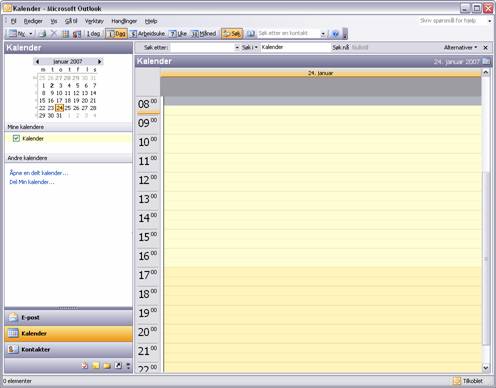Click the Åpne en delt kalender link
This screenshot has height=388, width=496.
tap(39, 173)
